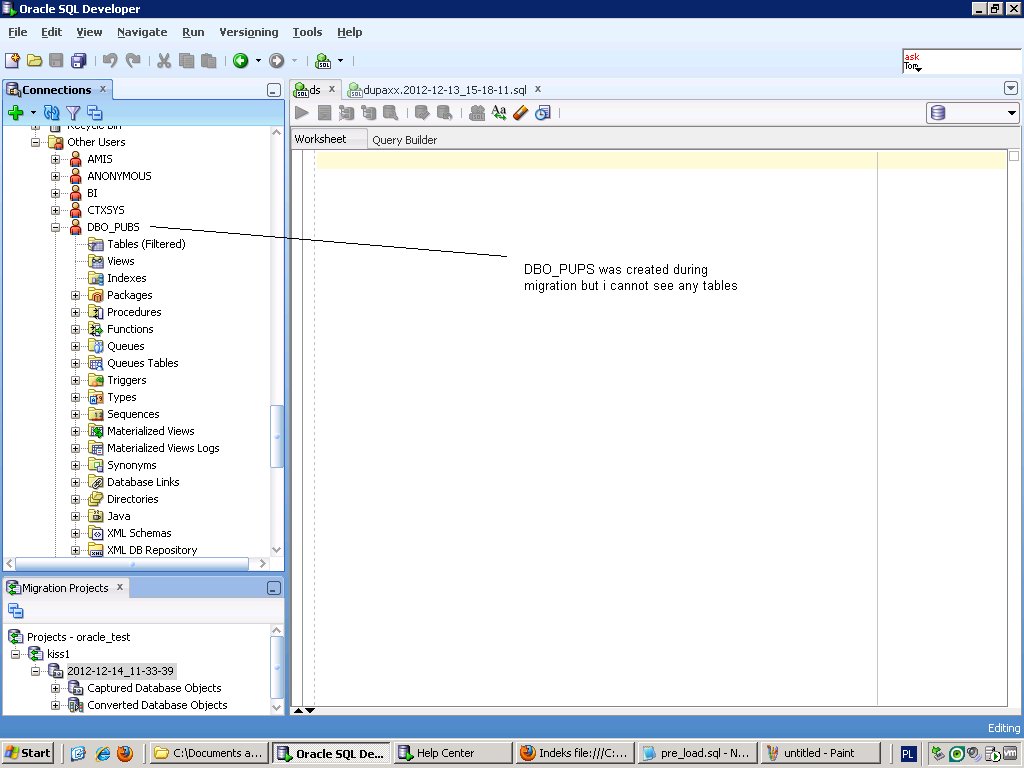Switch to the Query Builder tab
Viewport: 1024px width, 768px height.
click(x=404, y=140)
